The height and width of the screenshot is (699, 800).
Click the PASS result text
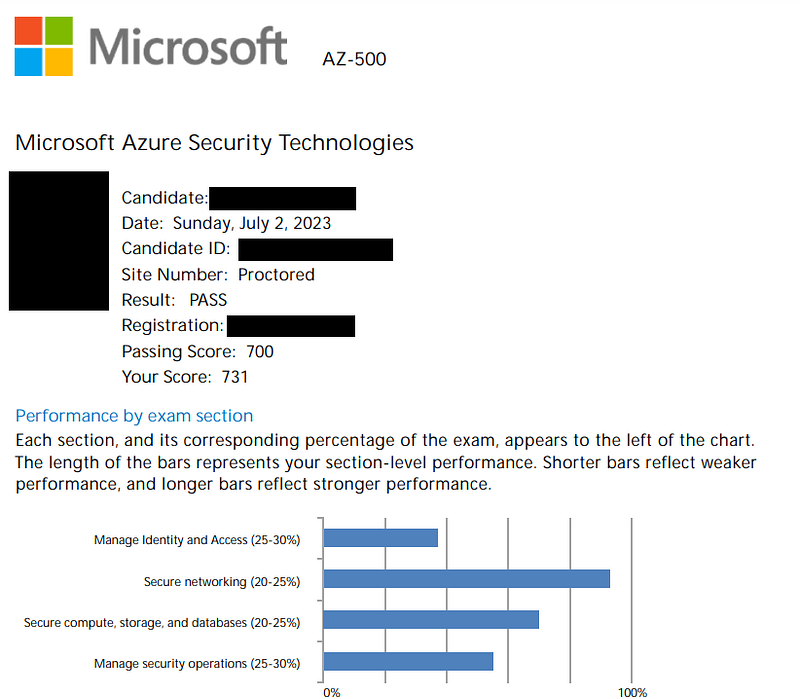point(208,300)
